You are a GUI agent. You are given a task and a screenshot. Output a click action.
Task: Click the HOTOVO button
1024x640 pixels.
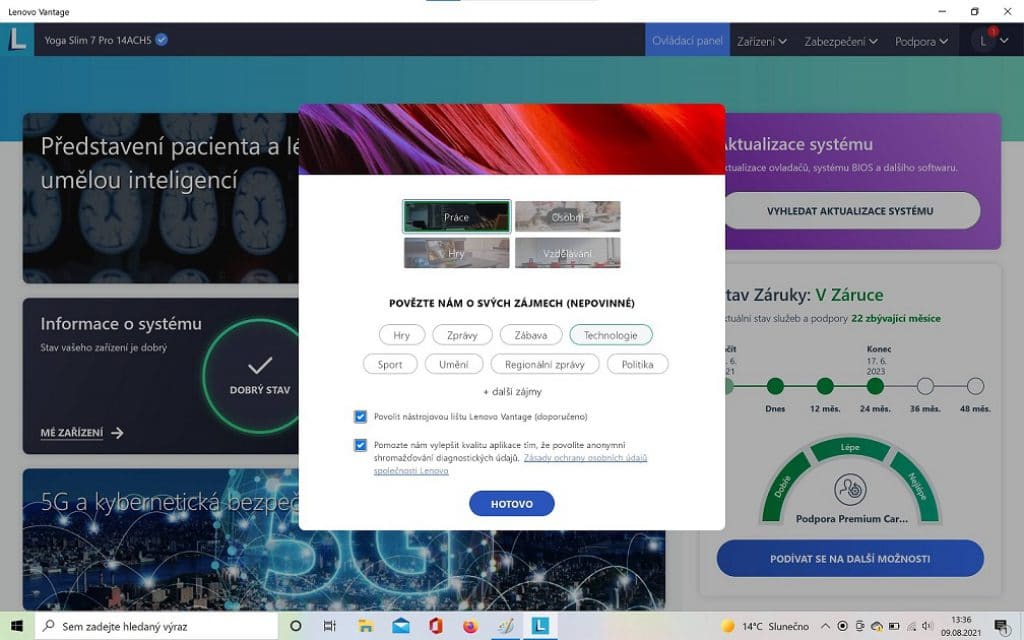pyautogui.click(x=512, y=504)
